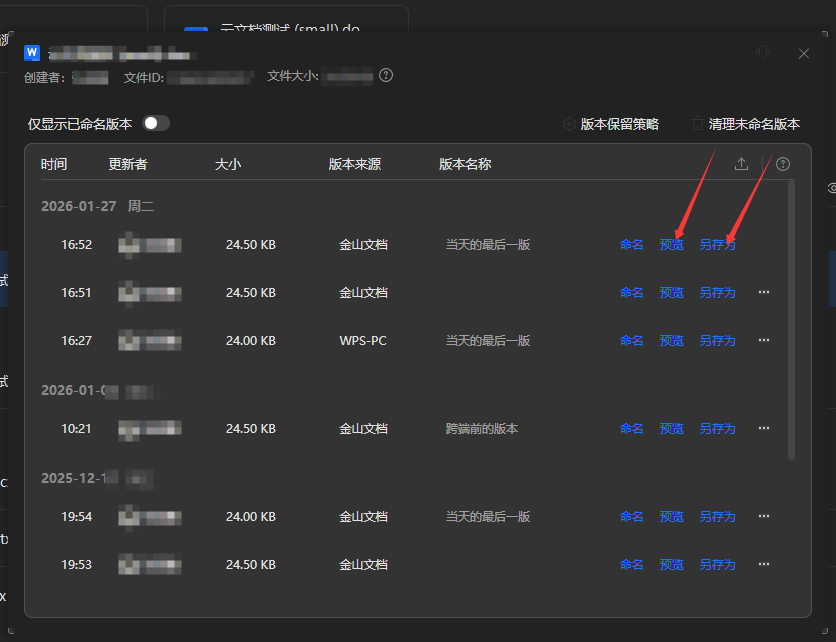Click the blue W document icon
Image resolution: width=836 pixels, height=642 pixels.
pos(32,53)
